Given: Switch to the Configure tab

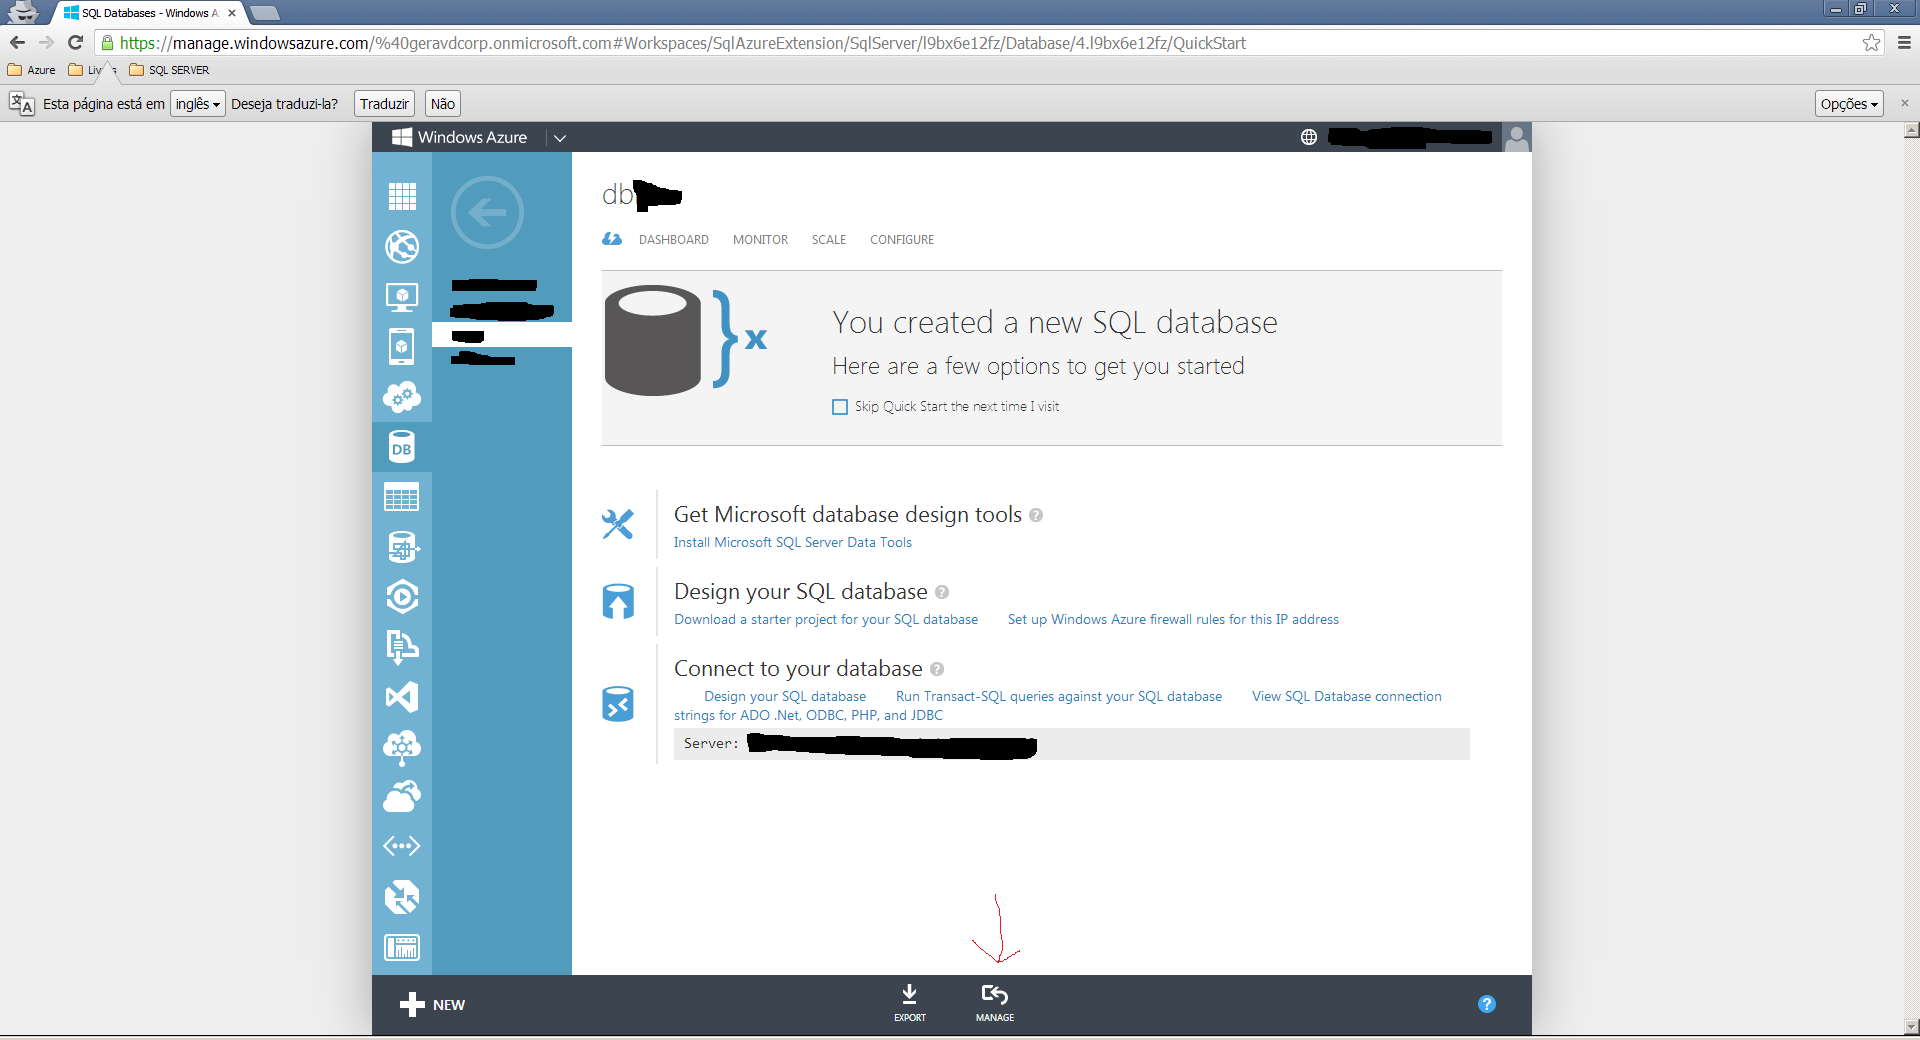Looking at the screenshot, I should [x=902, y=240].
